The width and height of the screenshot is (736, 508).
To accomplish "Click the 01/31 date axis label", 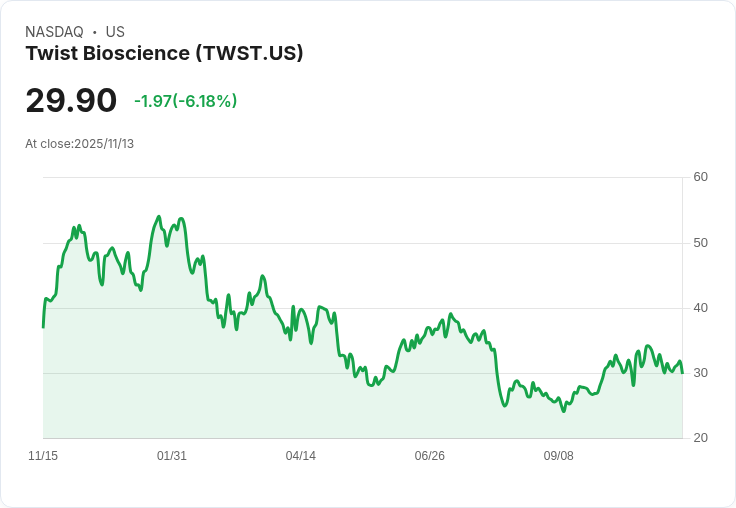I will pos(171,456).
